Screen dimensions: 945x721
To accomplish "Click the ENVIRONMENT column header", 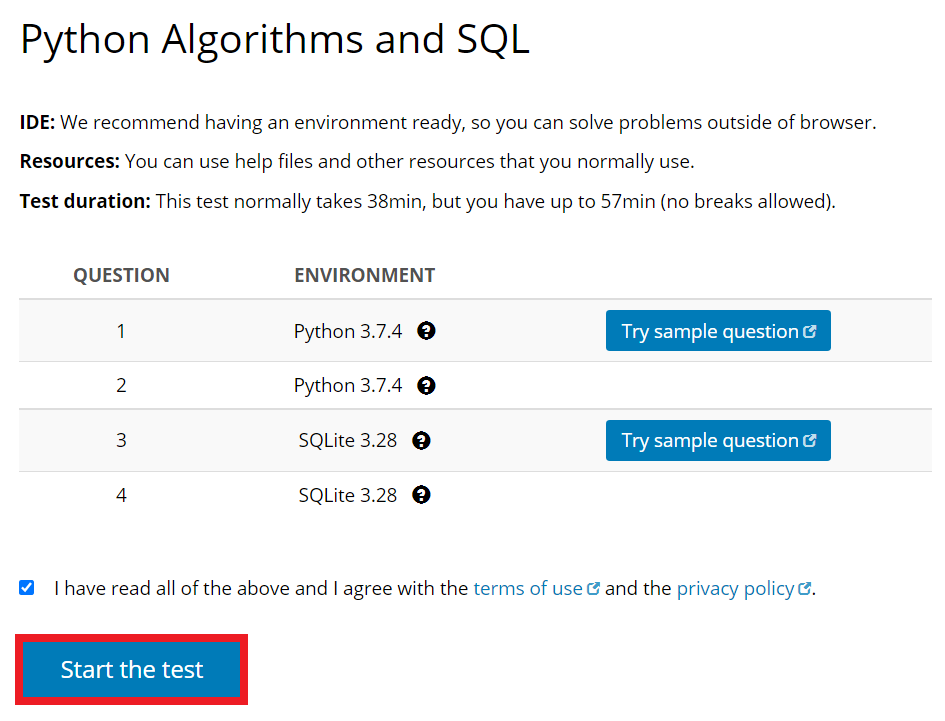I will [364, 275].
